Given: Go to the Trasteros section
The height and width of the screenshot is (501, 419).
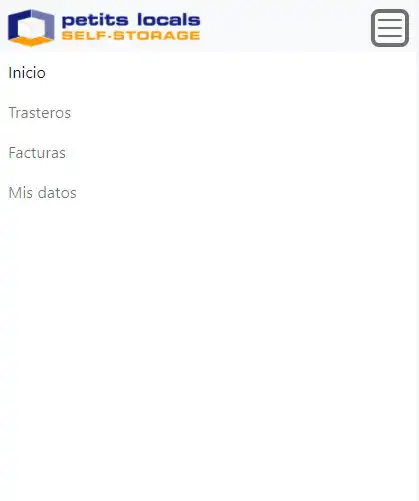Looking at the screenshot, I should [40, 113].
